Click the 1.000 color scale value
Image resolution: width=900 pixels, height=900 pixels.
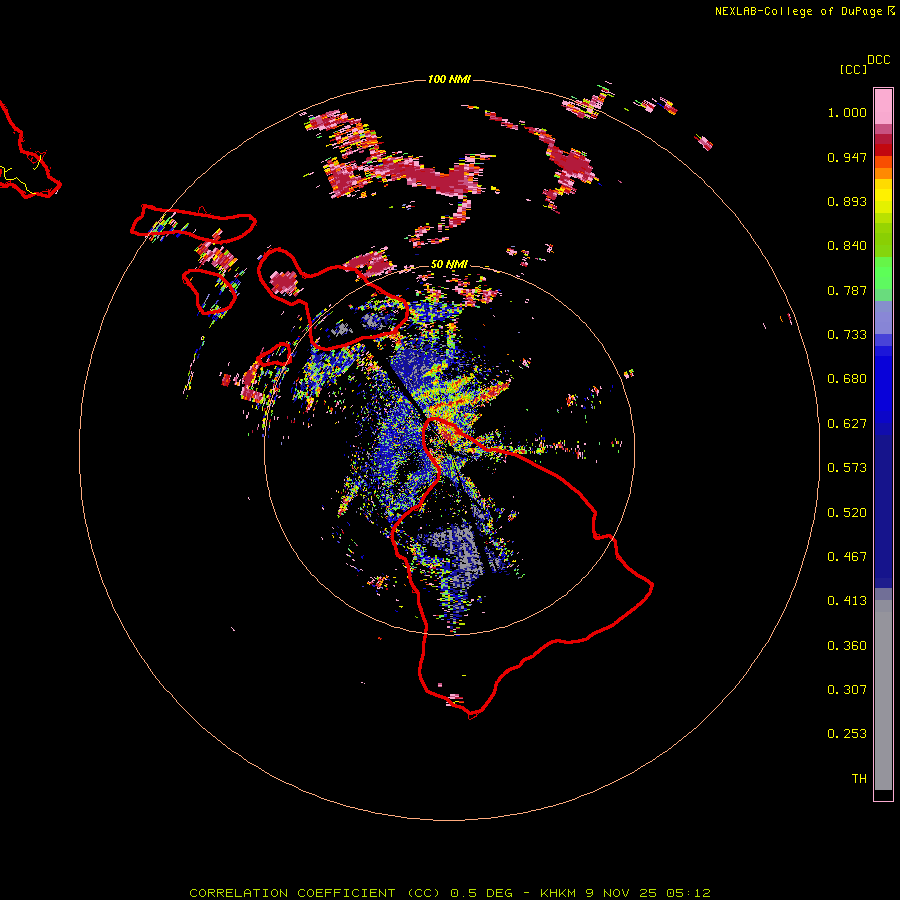coord(847,112)
